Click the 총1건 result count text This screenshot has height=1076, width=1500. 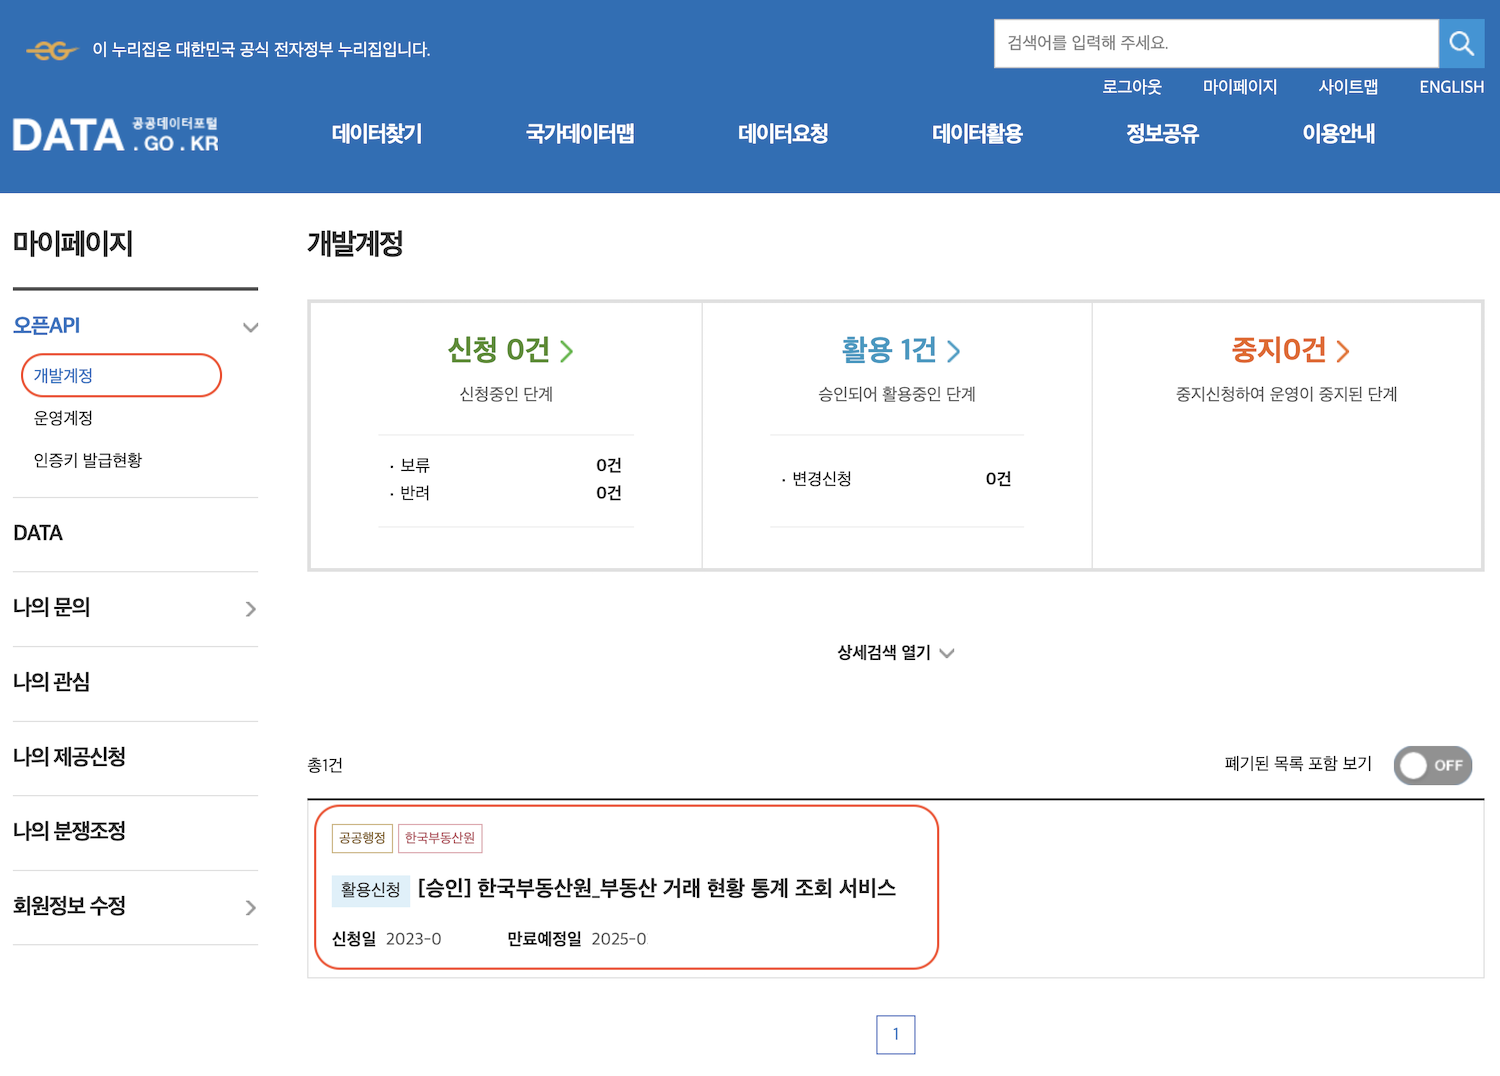(325, 765)
